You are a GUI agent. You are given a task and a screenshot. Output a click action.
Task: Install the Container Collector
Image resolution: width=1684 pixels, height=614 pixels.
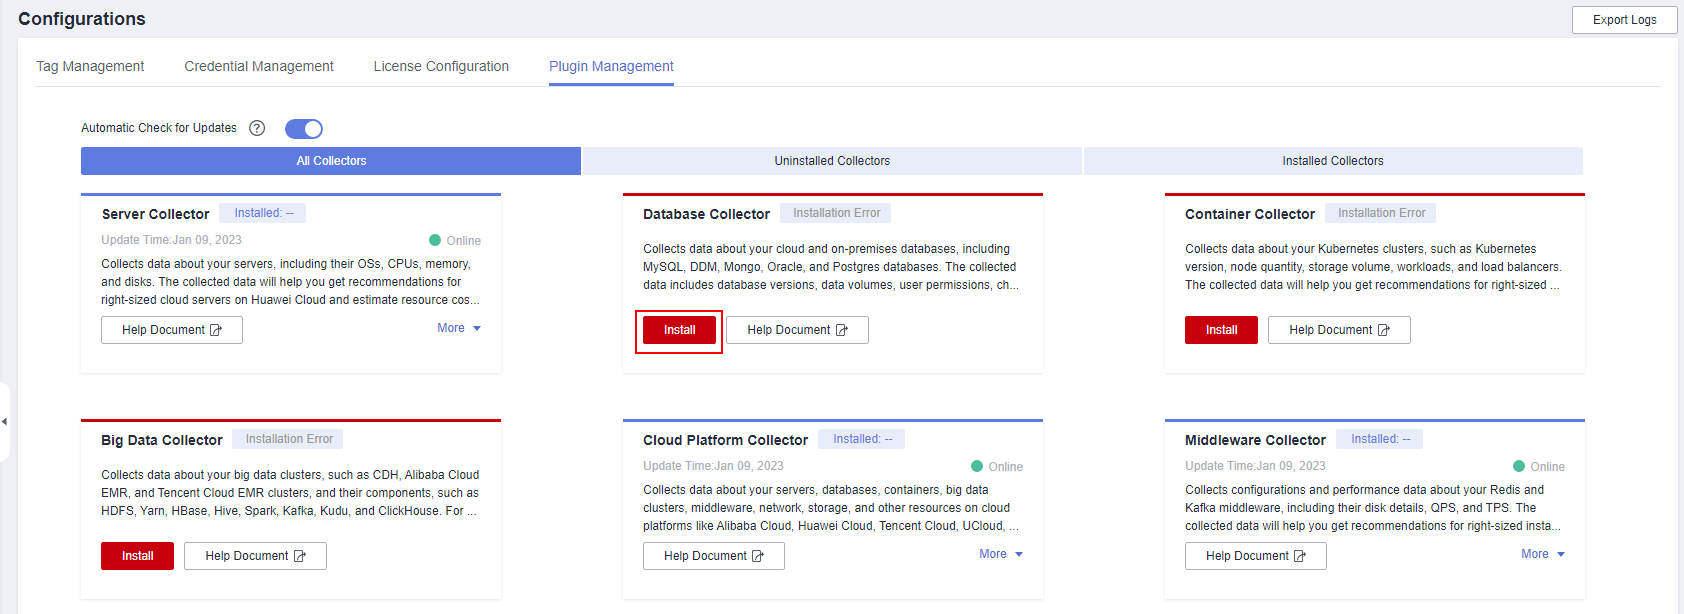click(1221, 330)
